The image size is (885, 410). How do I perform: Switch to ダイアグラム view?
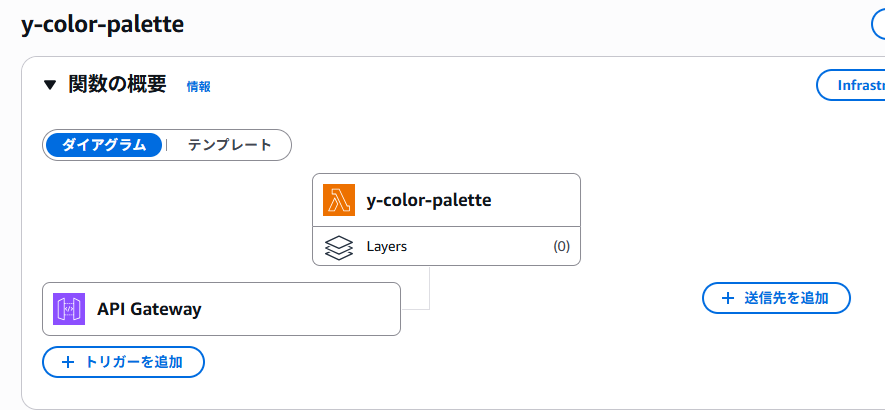click(104, 145)
